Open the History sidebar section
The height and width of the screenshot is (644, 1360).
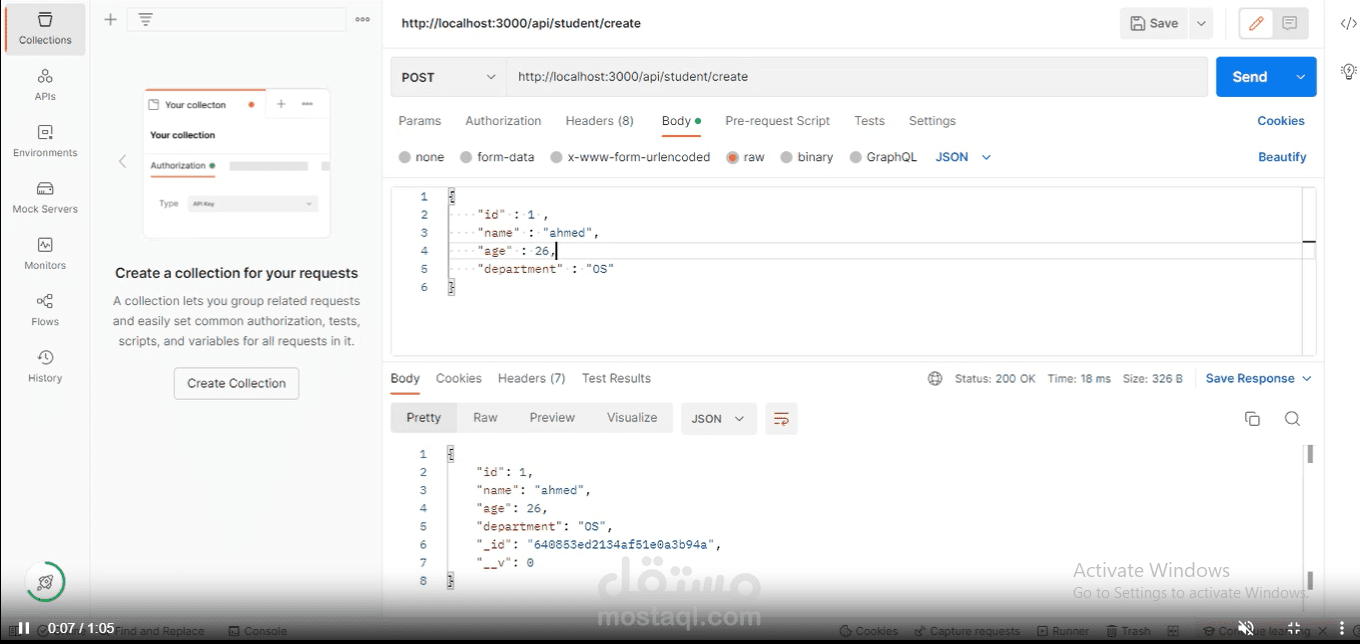point(45,365)
